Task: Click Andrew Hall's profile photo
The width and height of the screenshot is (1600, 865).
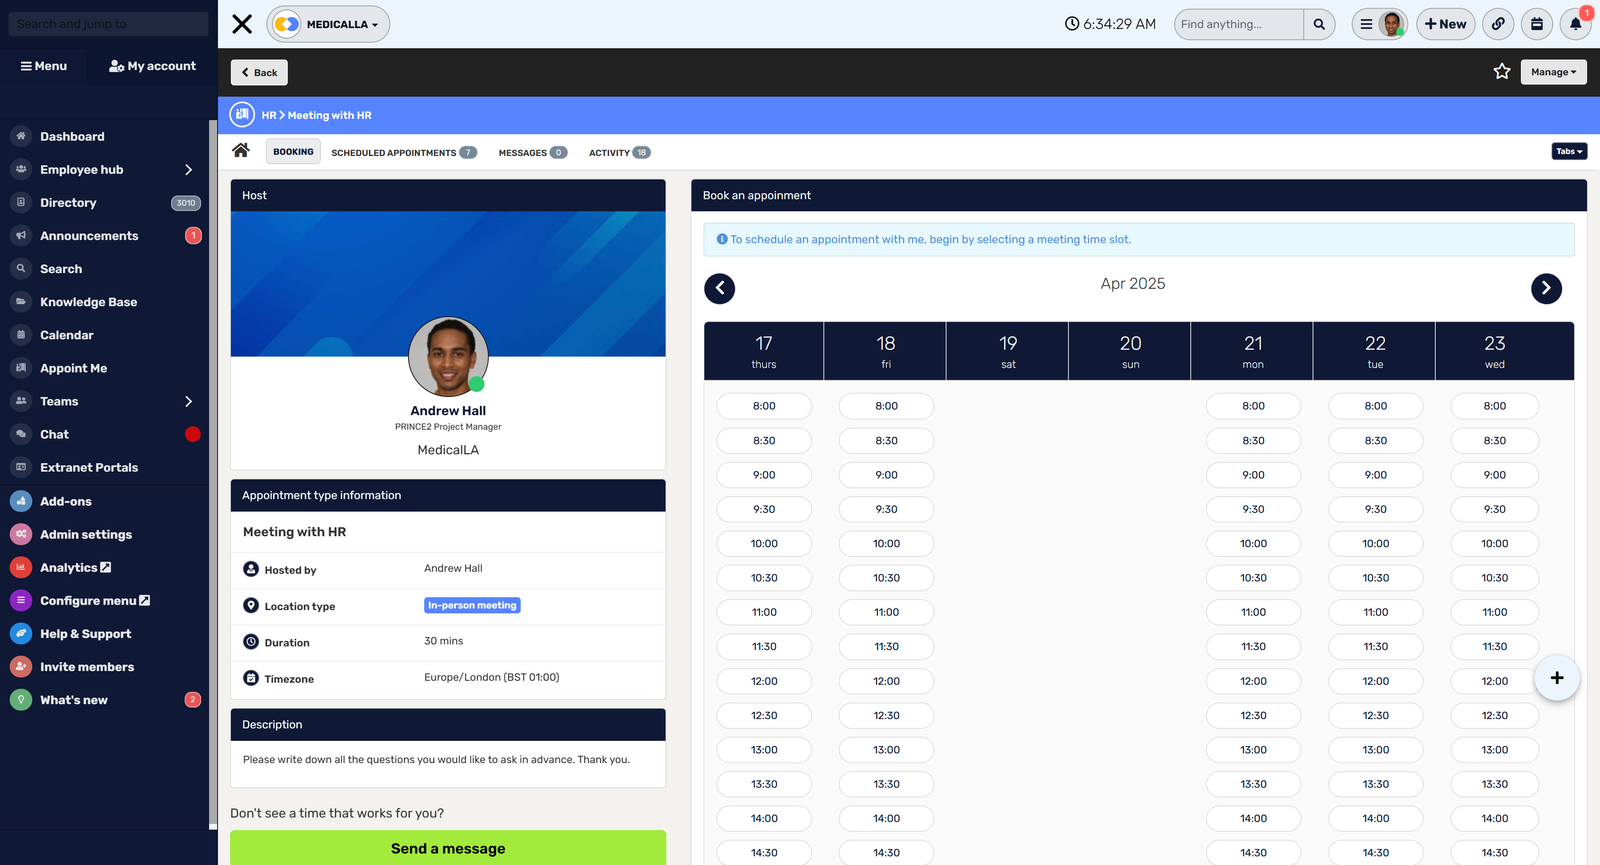Action: [448, 357]
